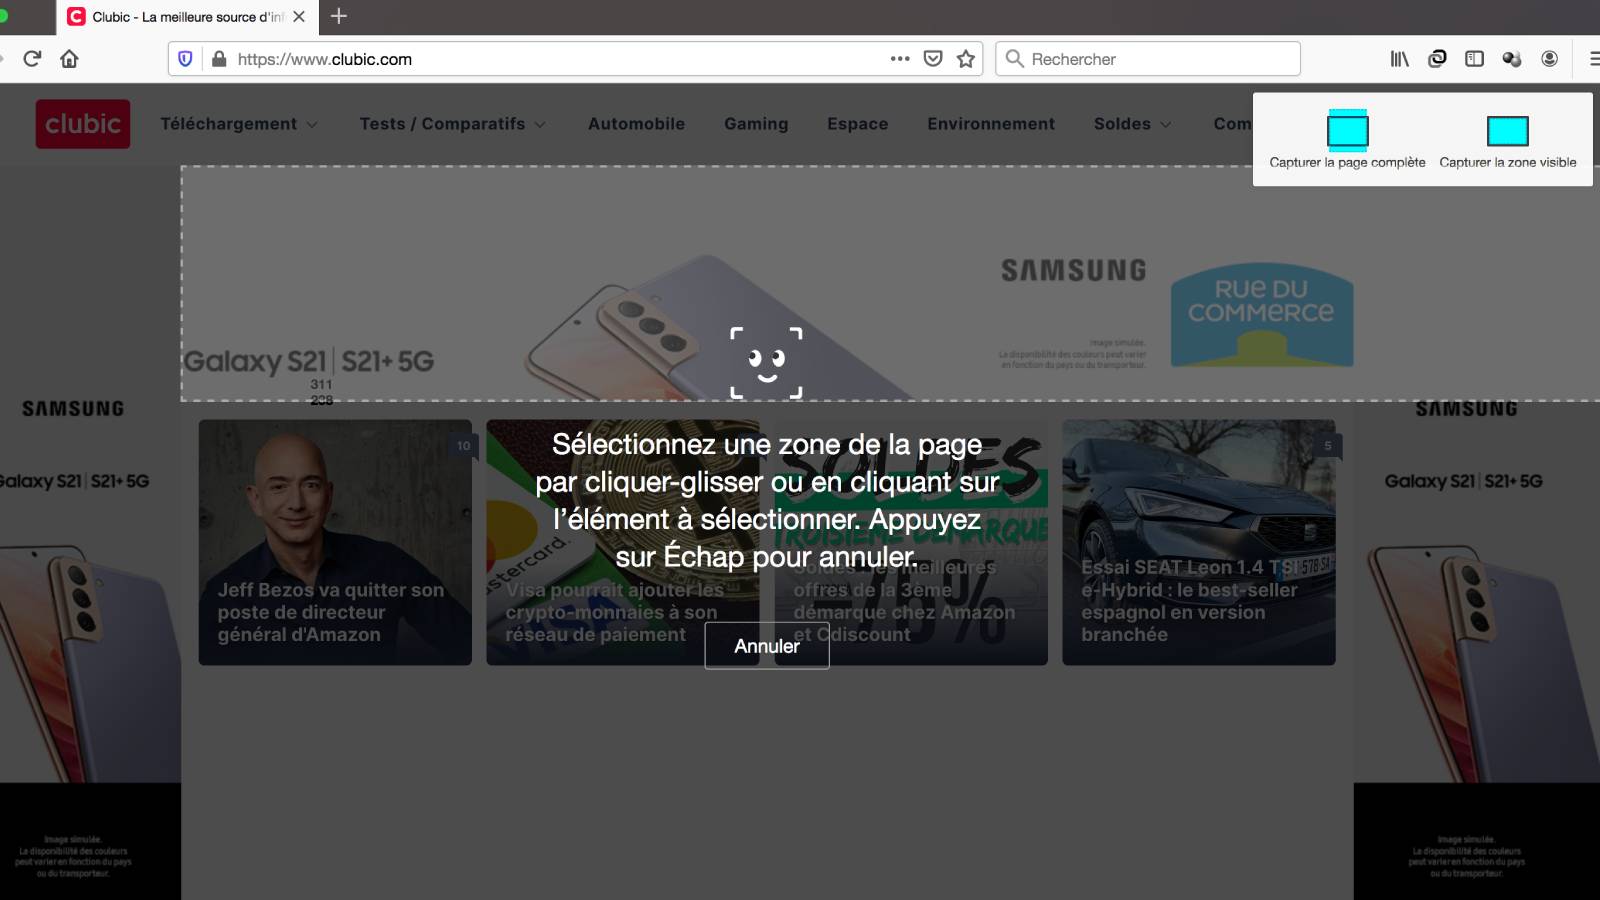Open the Automobile menu section
The image size is (1600, 900).
tap(636, 124)
